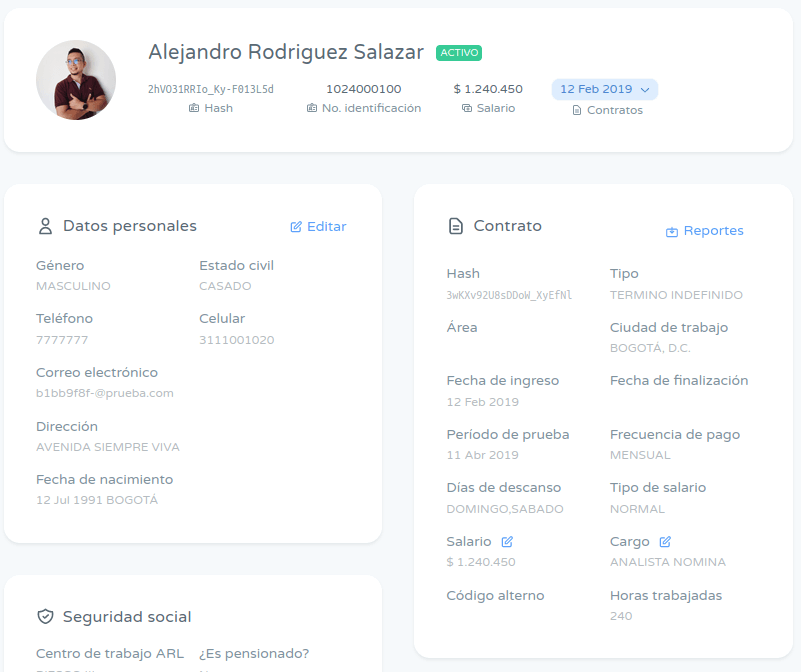801x672 pixels.
Task: Click the email b1bb9f8f-@prueba.com
Action: [105, 393]
